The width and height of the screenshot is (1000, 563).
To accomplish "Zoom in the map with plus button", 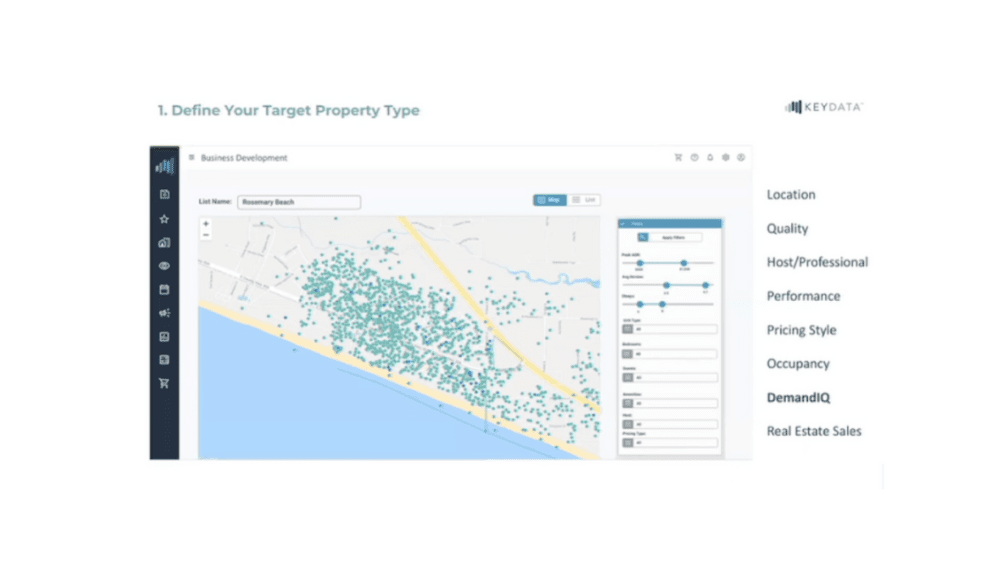I will click(x=206, y=224).
